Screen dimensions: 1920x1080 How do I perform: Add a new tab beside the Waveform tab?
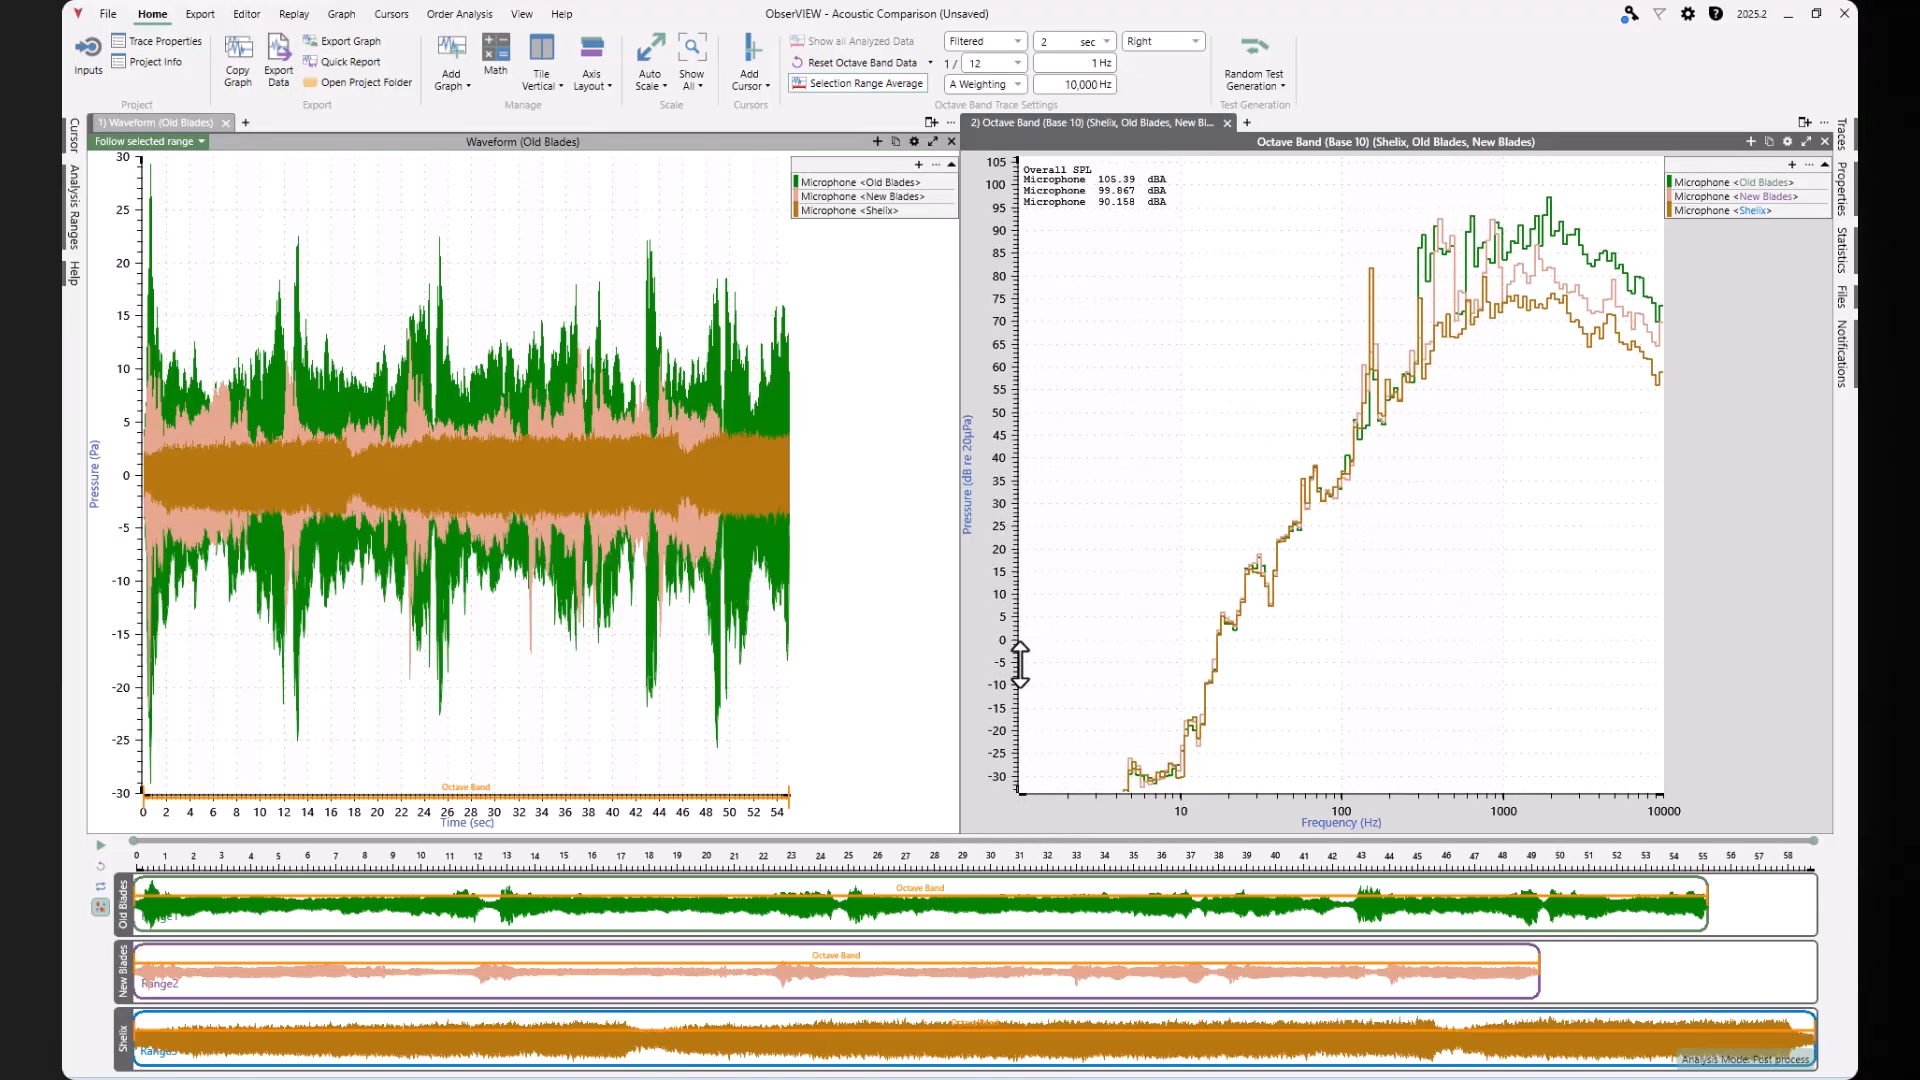pos(246,123)
